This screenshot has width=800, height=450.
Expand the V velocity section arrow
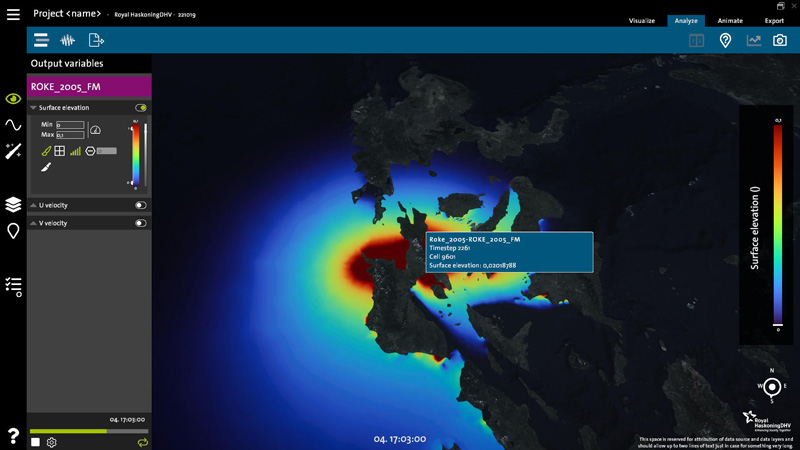tap(33, 223)
